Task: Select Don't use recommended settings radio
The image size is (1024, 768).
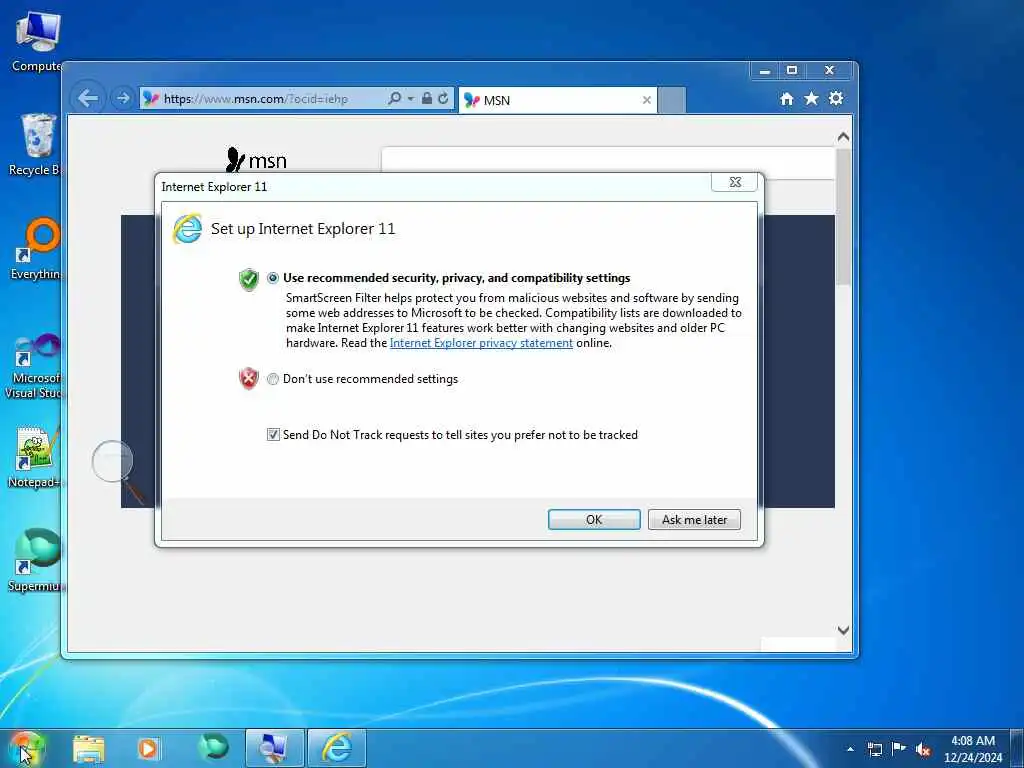Action: pyautogui.click(x=273, y=379)
